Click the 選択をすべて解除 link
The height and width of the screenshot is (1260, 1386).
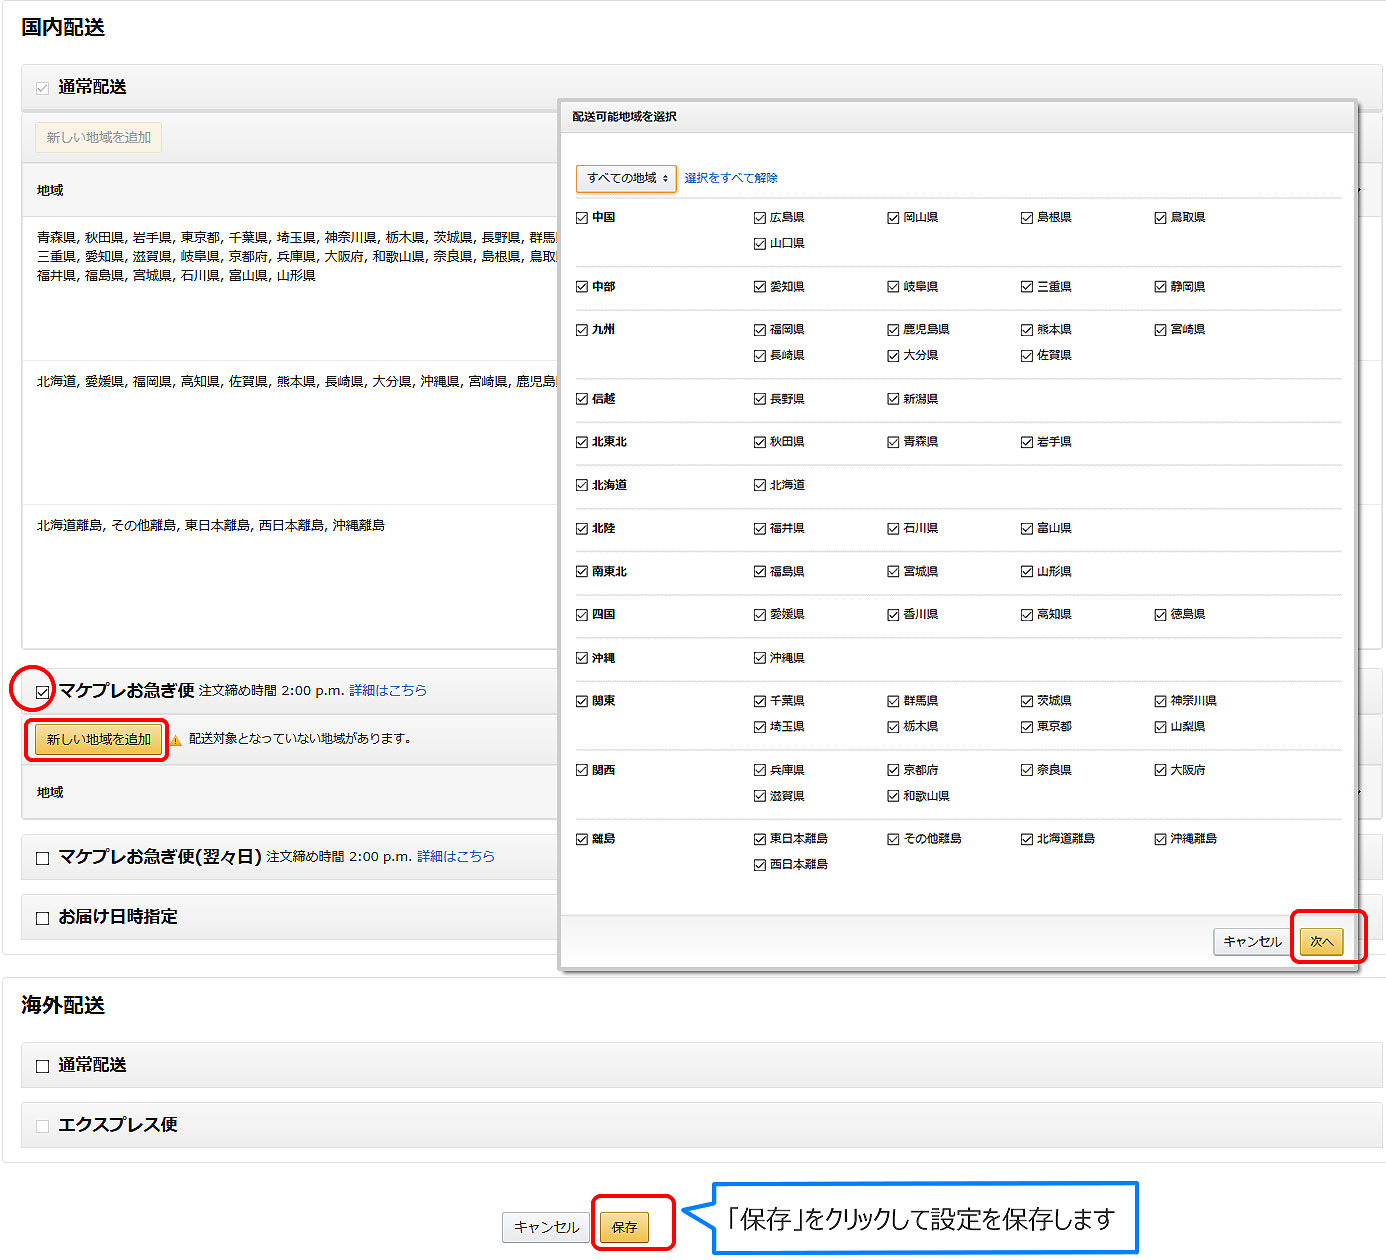point(730,178)
